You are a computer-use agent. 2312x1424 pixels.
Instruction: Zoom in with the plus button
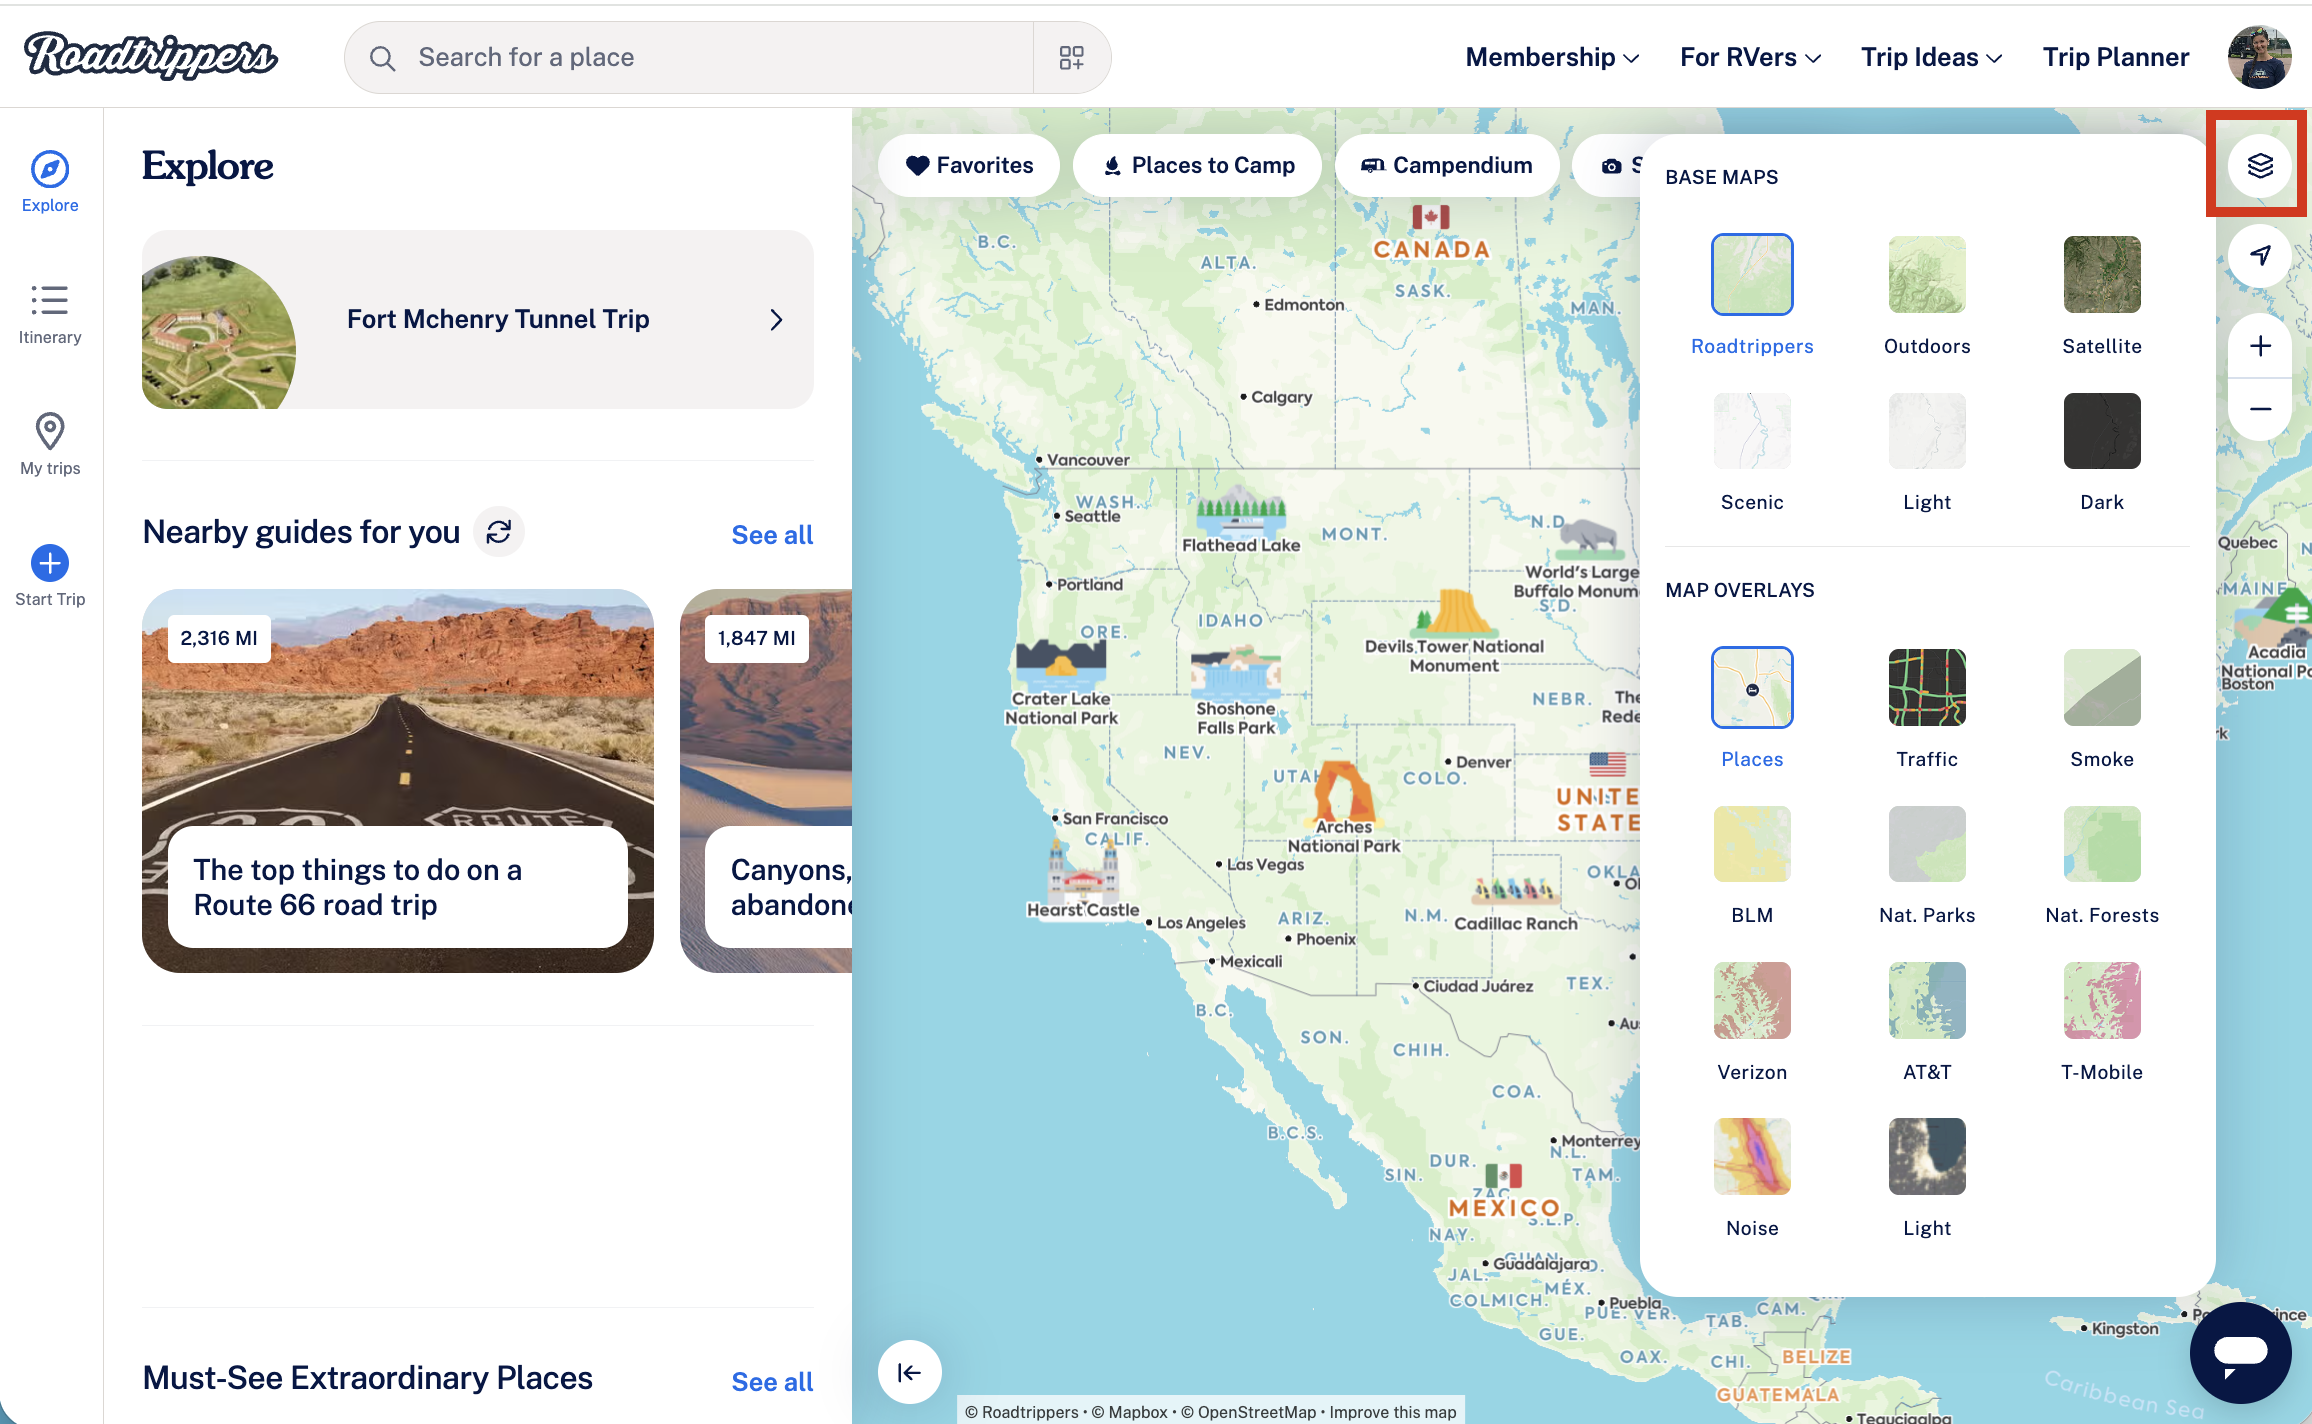tap(2259, 346)
